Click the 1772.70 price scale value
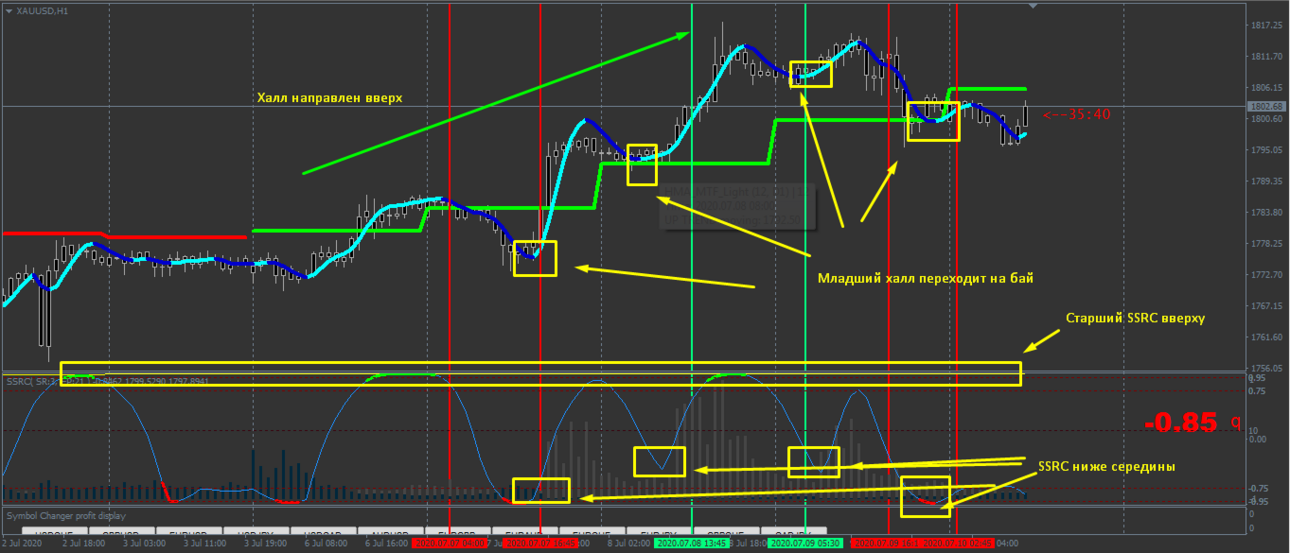1290x553 pixels. click(1265, 274)
